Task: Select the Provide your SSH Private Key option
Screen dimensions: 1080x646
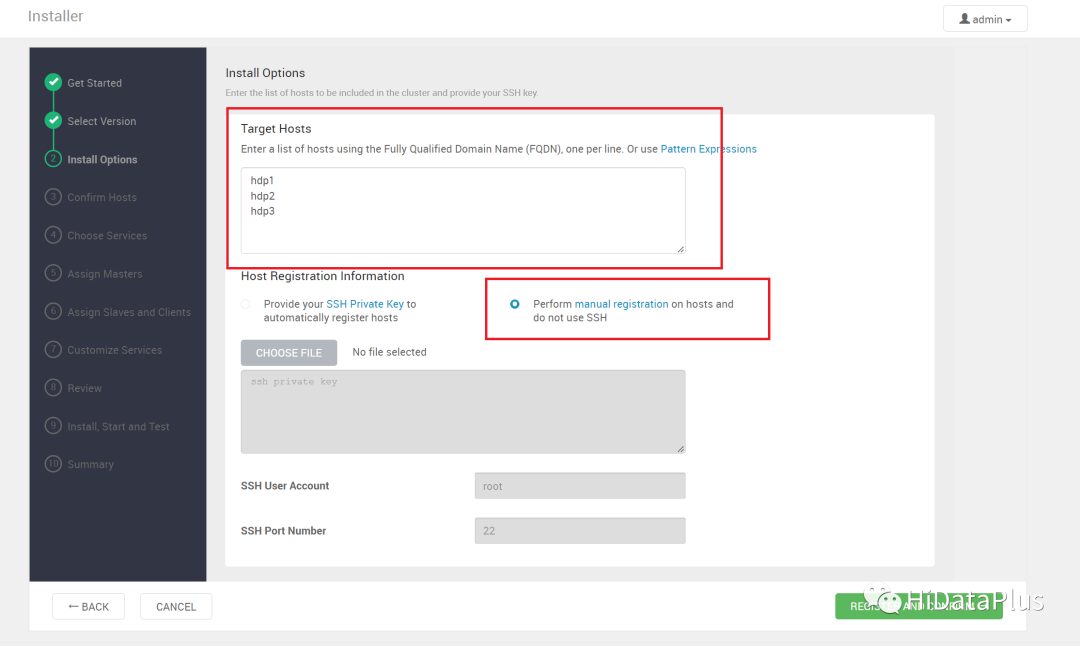Action: pos(246,304)
